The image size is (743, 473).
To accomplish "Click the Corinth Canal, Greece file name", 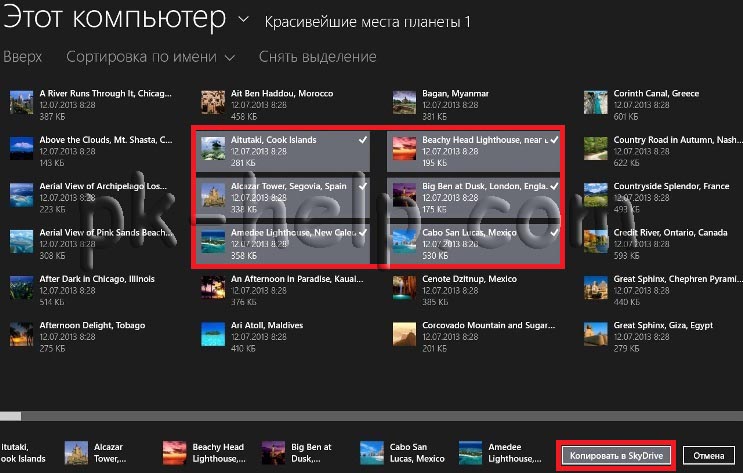I will click(656, 93).
